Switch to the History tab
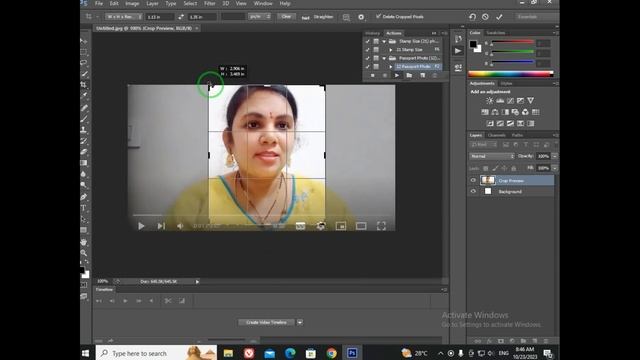The width and height of the screenshot is (640, 360). 372,33
